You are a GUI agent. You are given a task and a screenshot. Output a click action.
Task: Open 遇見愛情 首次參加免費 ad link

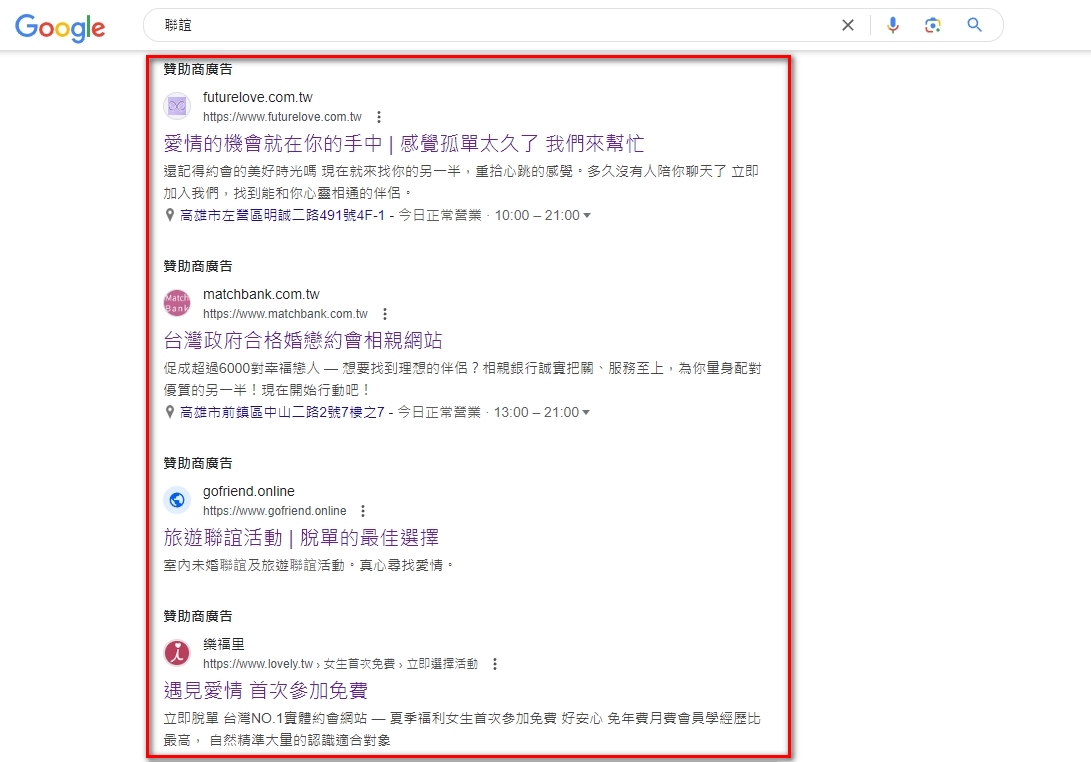(265, 690)
